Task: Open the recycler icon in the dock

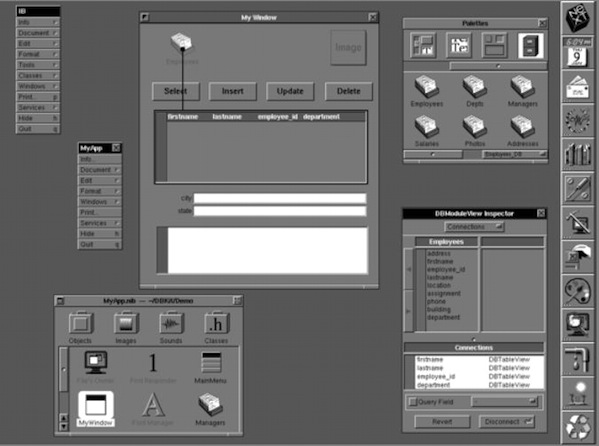Action: [x=578, y=426]
